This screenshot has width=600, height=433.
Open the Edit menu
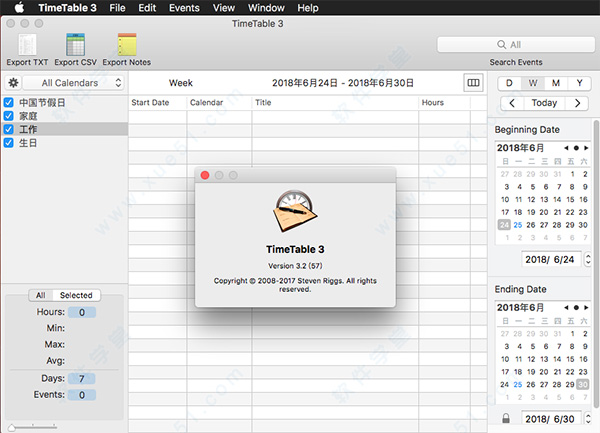coord(147,8)
